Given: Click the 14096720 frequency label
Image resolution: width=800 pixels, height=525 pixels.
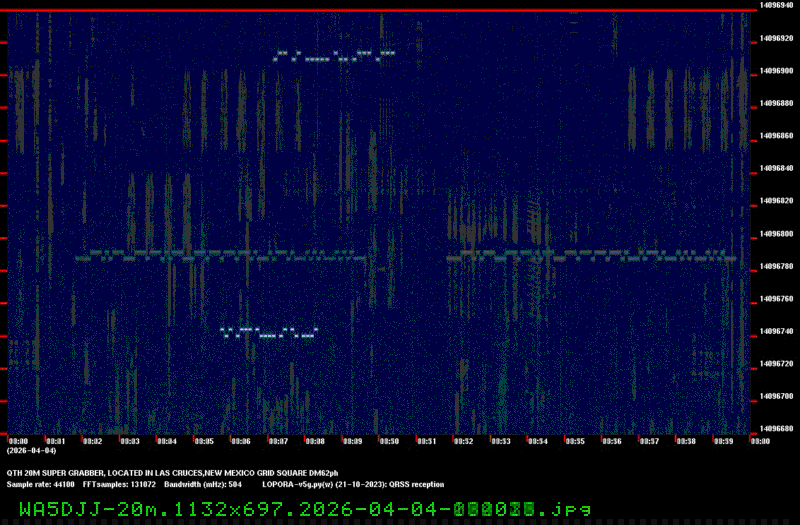Looking at the screenshot, I should pos(777,364).
